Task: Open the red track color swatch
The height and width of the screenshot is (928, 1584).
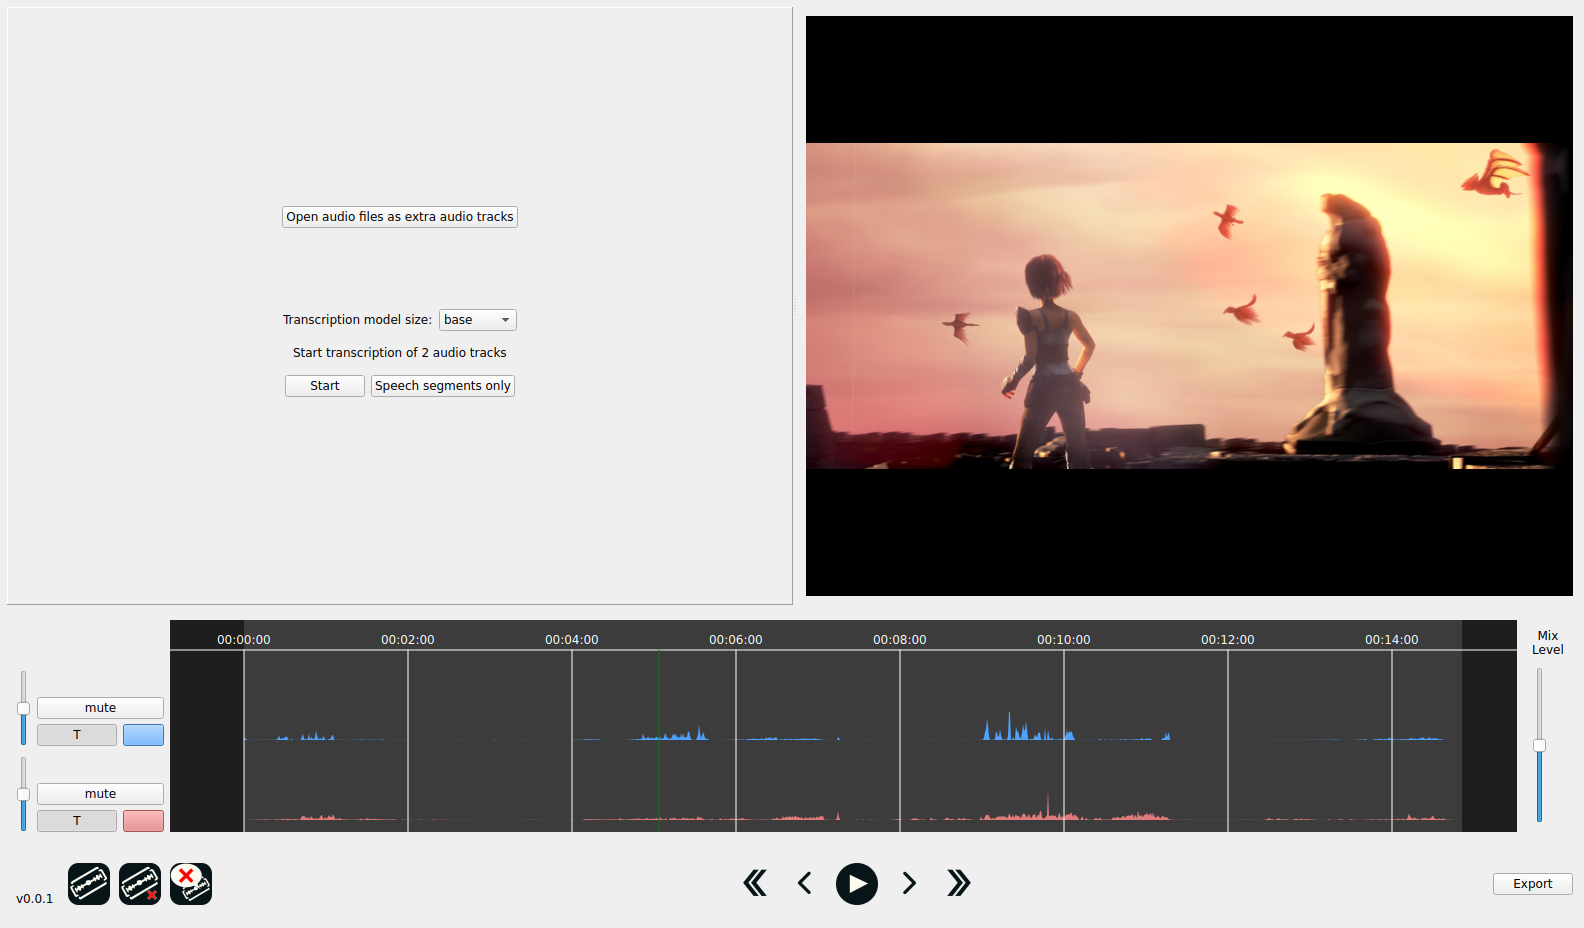Action: [143, 821]
